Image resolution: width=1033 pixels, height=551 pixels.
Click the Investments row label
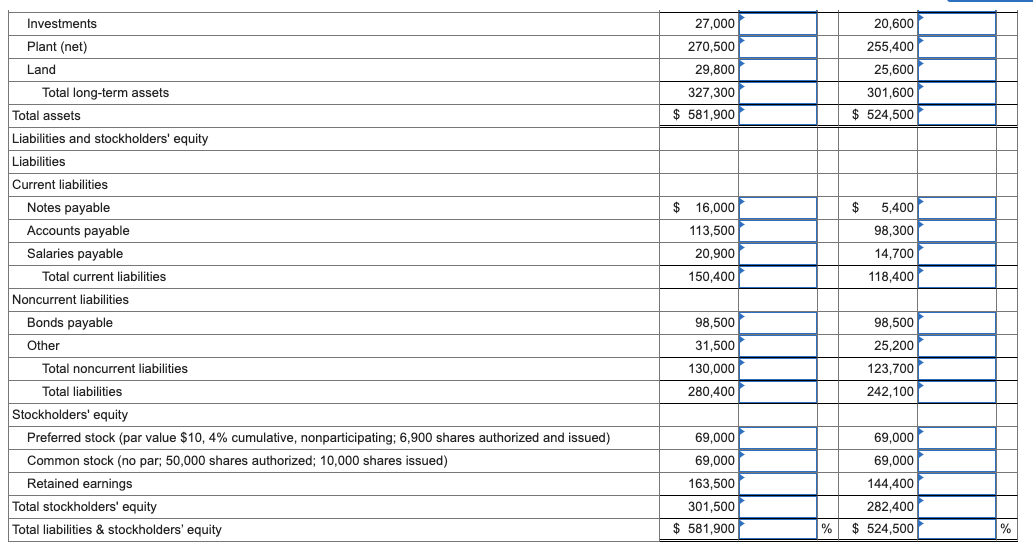(61, 24)
